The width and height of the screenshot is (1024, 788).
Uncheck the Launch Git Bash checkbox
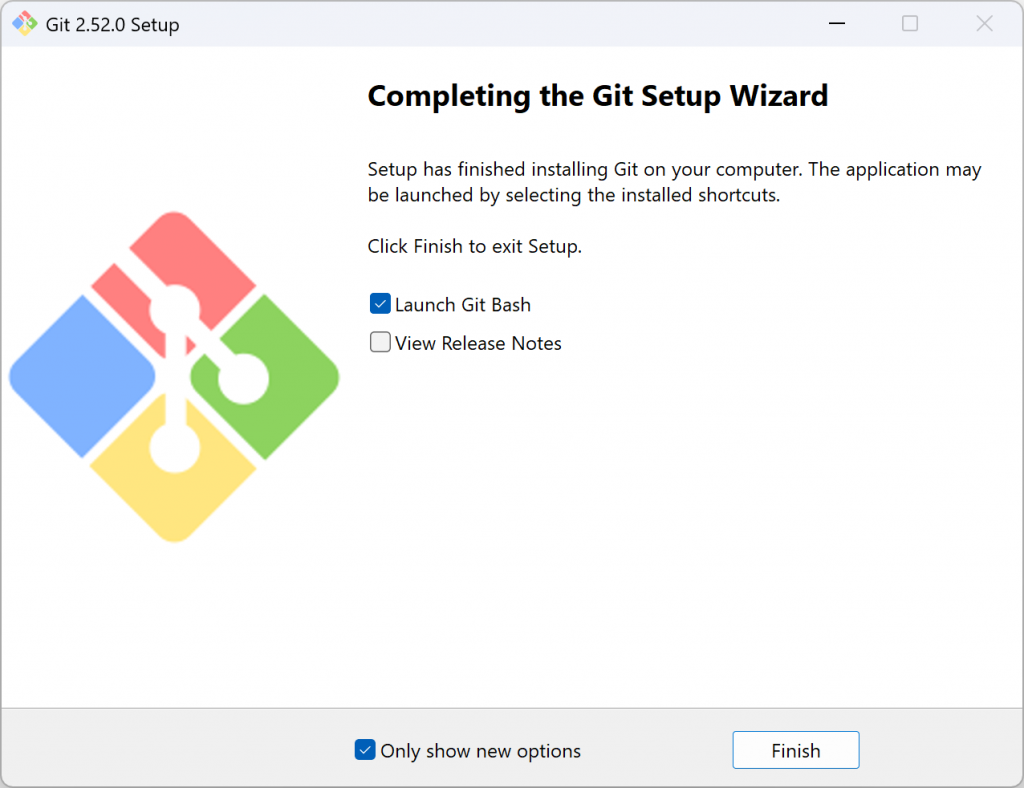[x=380, y=304]
